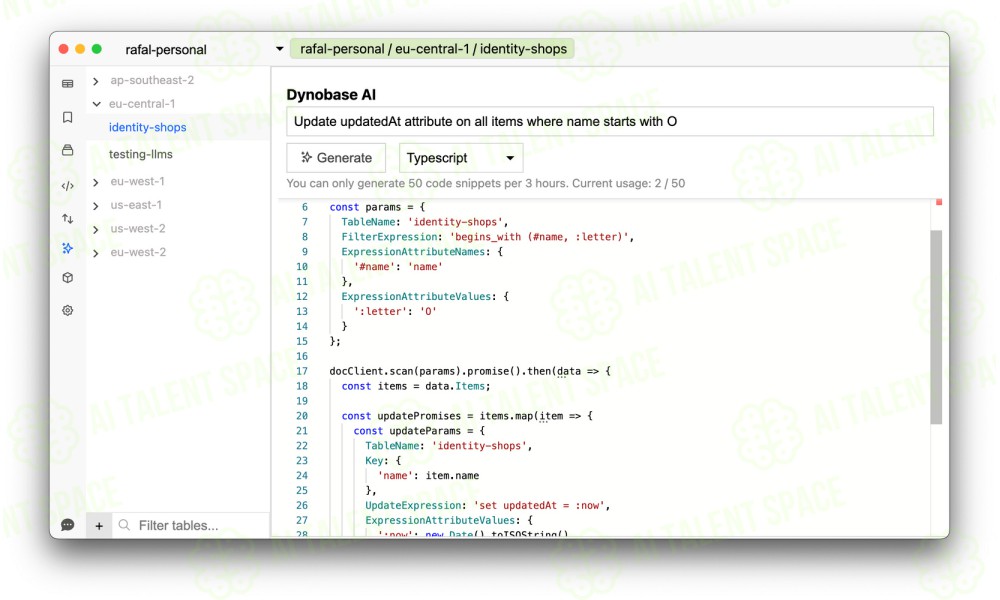Screen dimensions: 1000x600
Task: Expand the us-west-2 region
Action: (96, 230)
